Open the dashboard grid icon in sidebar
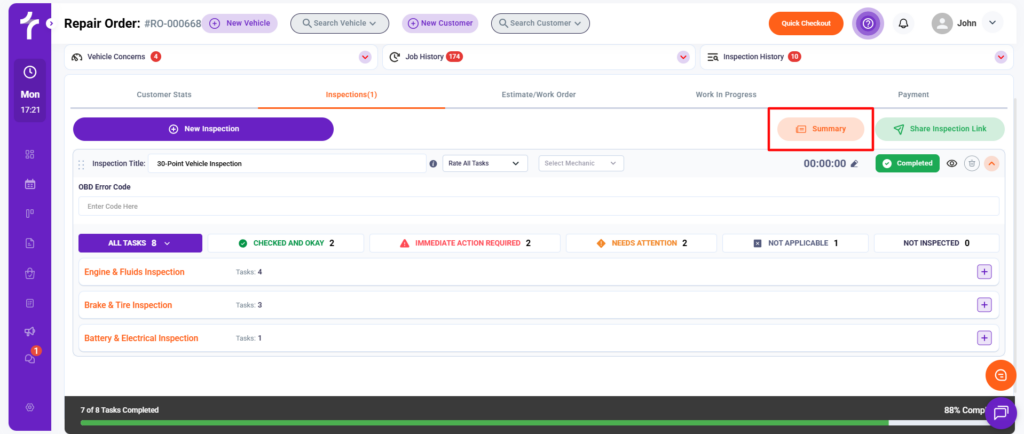 [x=29, y=155]
